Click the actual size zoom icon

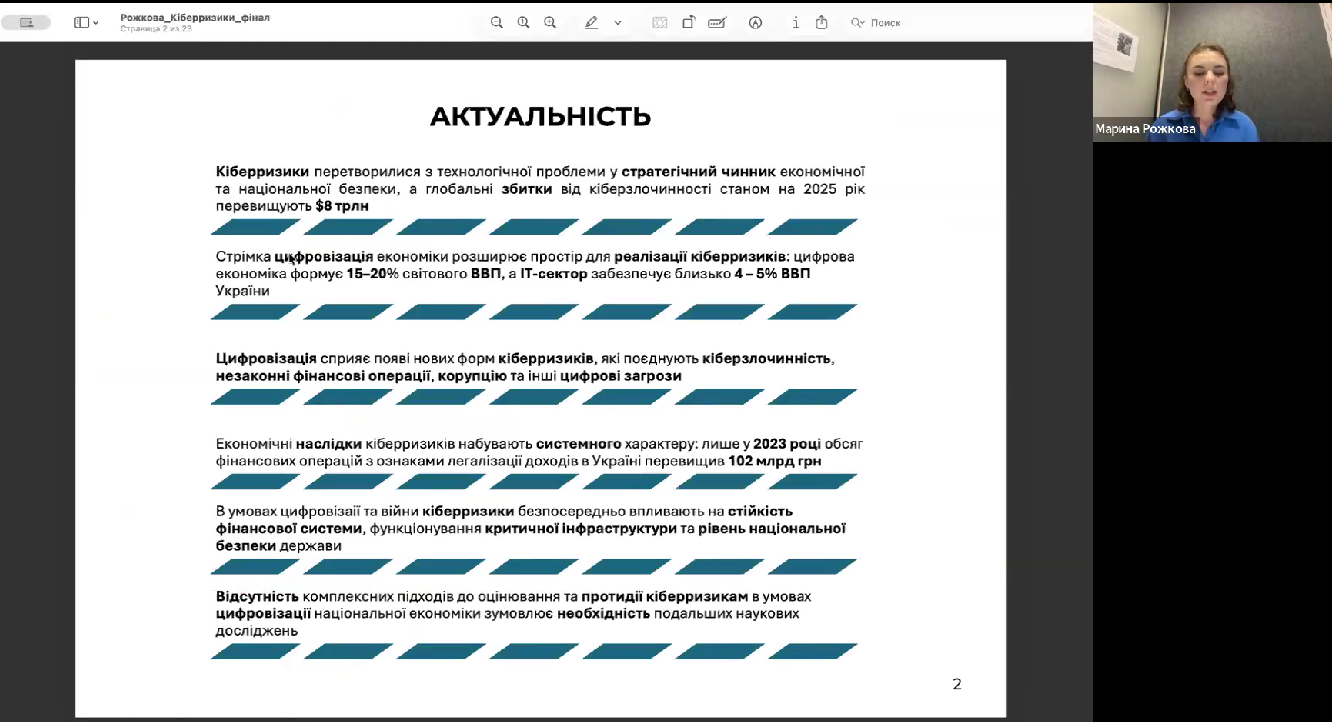click(523, 22)
